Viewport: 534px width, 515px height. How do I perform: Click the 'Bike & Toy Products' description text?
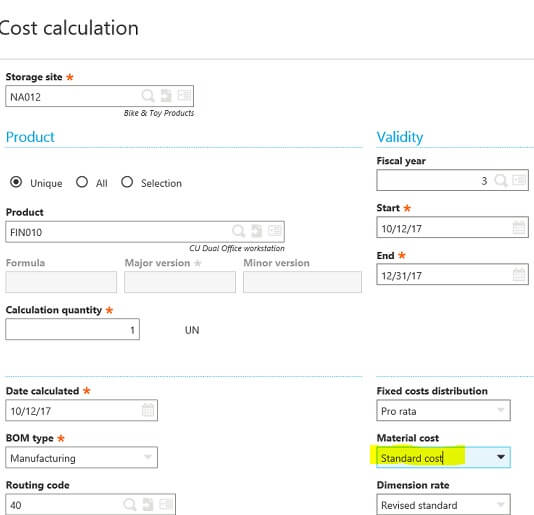159,113
